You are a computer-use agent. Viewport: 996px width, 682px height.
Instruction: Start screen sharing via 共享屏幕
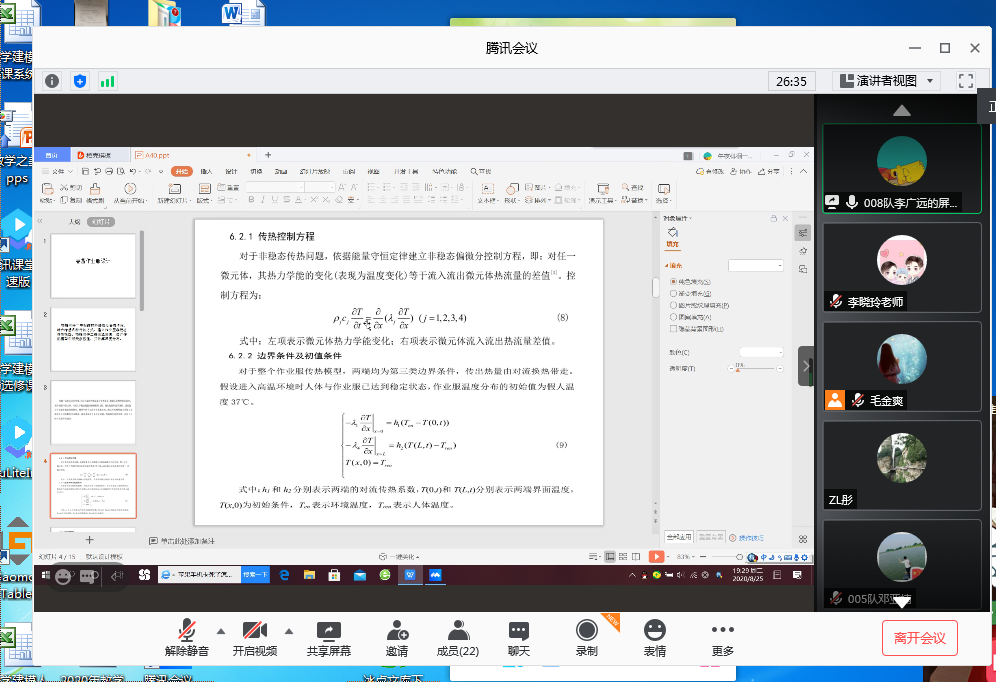click(328, 637)
